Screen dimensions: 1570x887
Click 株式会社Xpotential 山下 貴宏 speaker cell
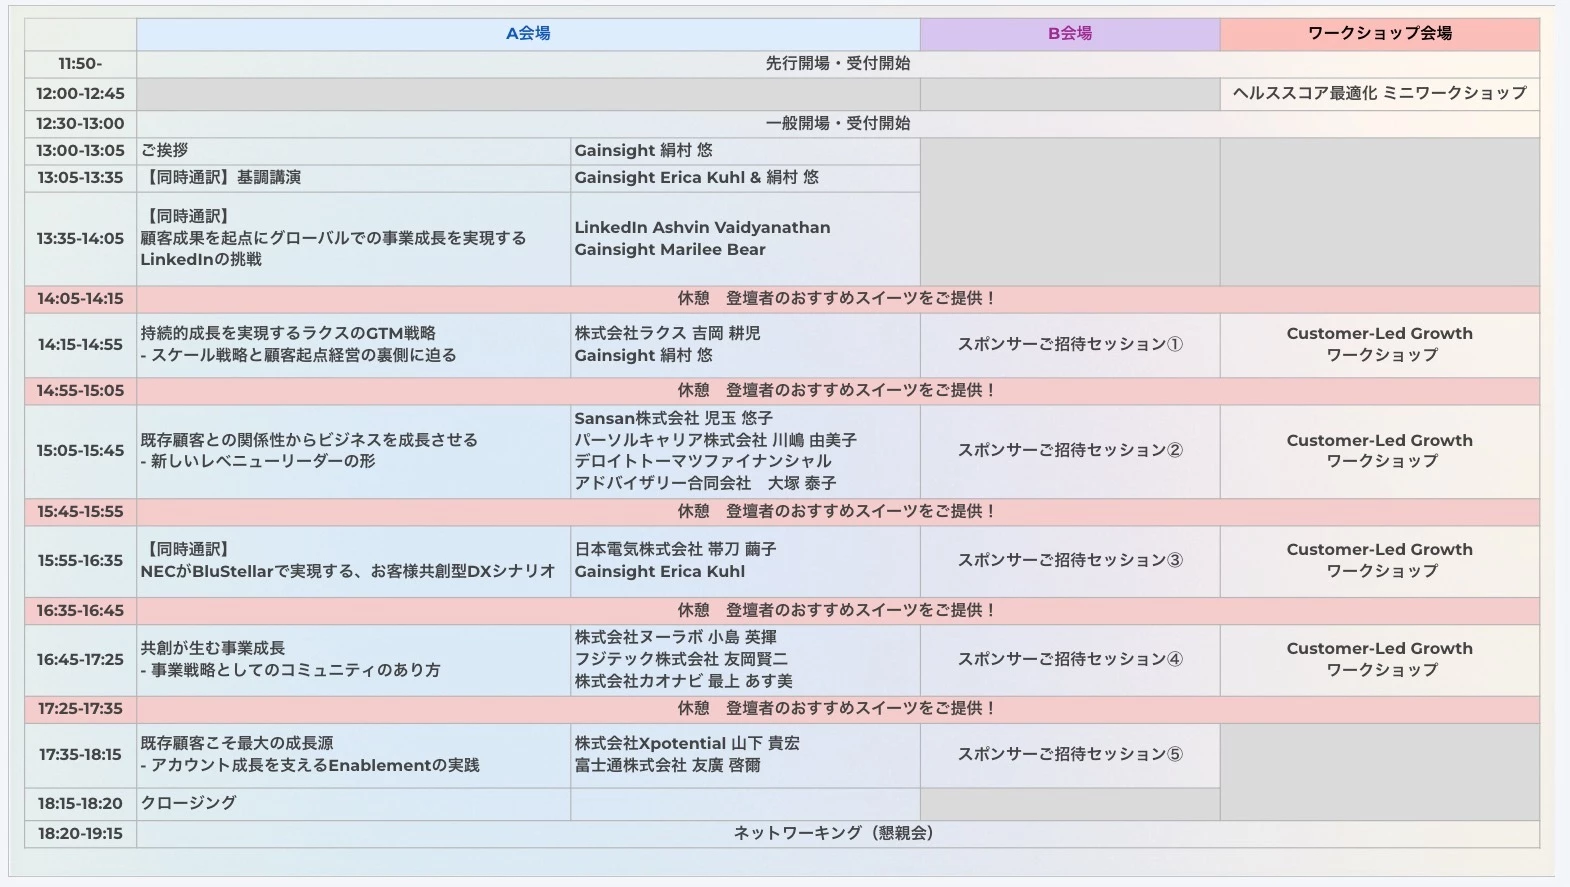745,755
